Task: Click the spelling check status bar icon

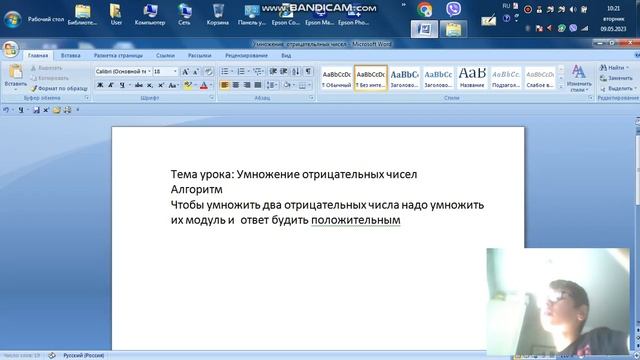Action: (51, 356)
